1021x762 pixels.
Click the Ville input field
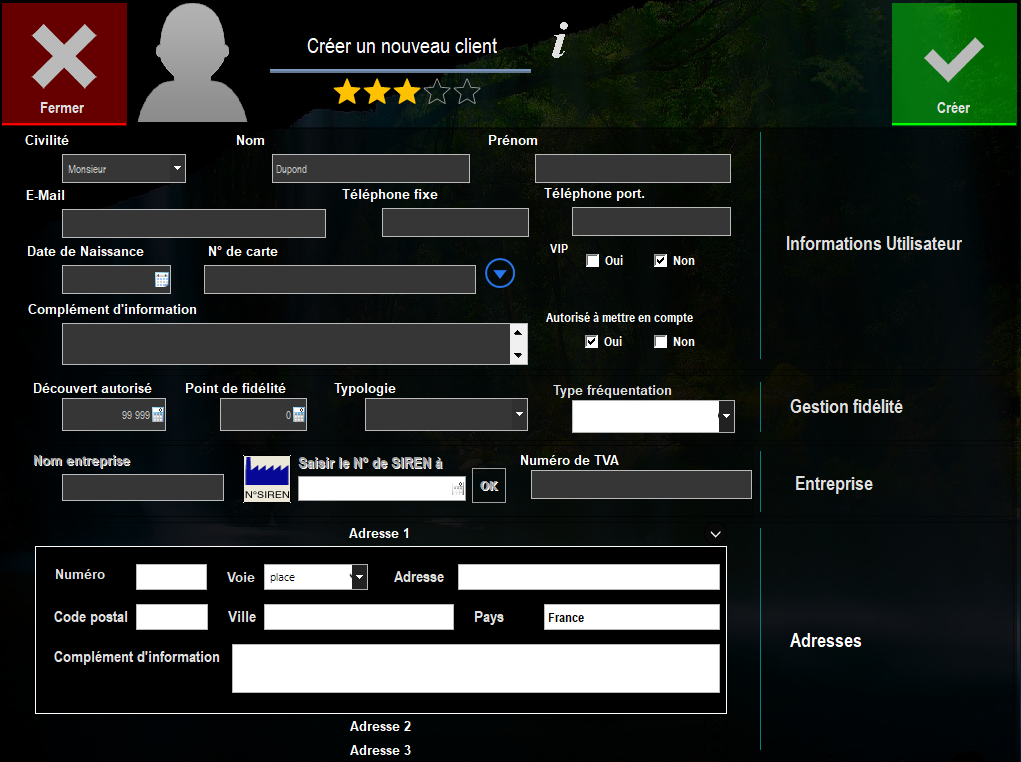pyautogui.click(x=359, y=617)
